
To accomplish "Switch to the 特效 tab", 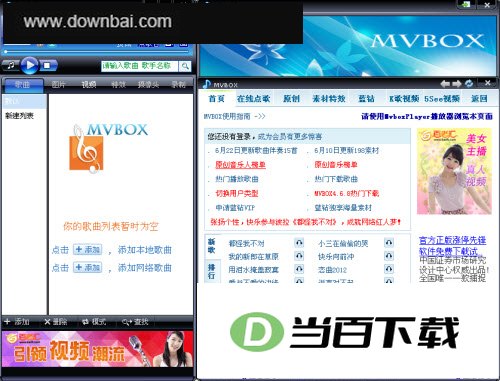I will point(119,85).
